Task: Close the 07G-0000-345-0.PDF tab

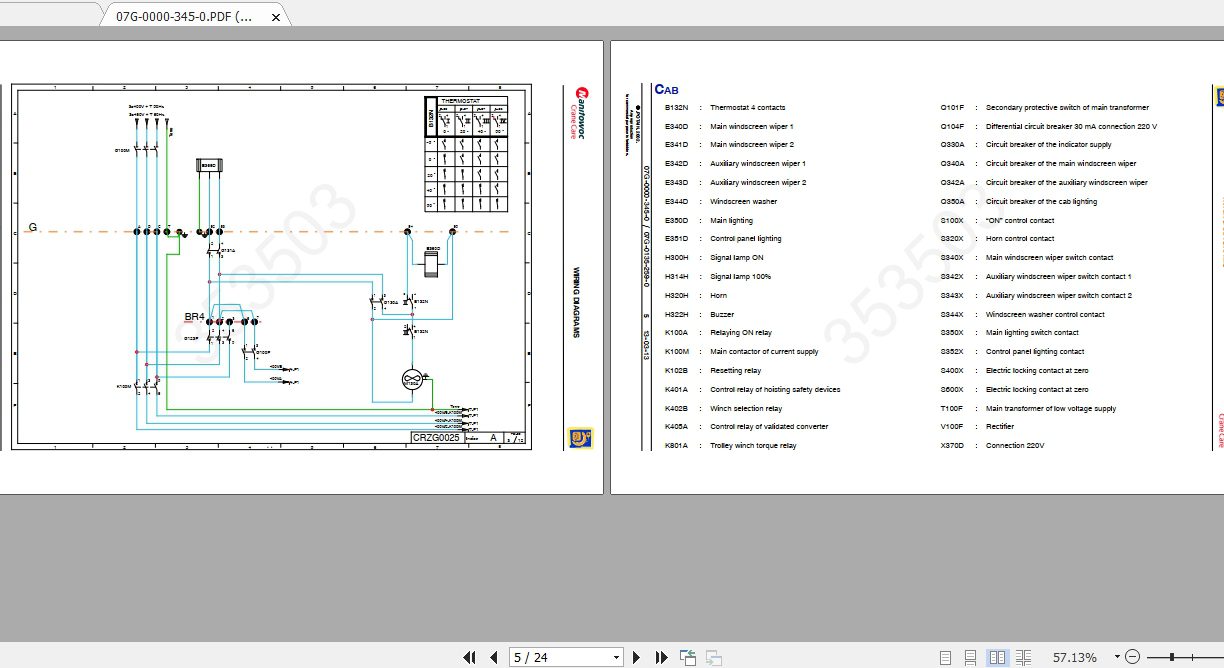Action: (x=276, y=16)
